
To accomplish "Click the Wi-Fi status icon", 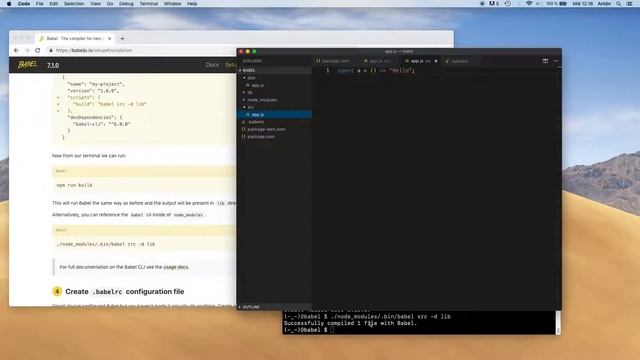I will (x=529, y=4).
